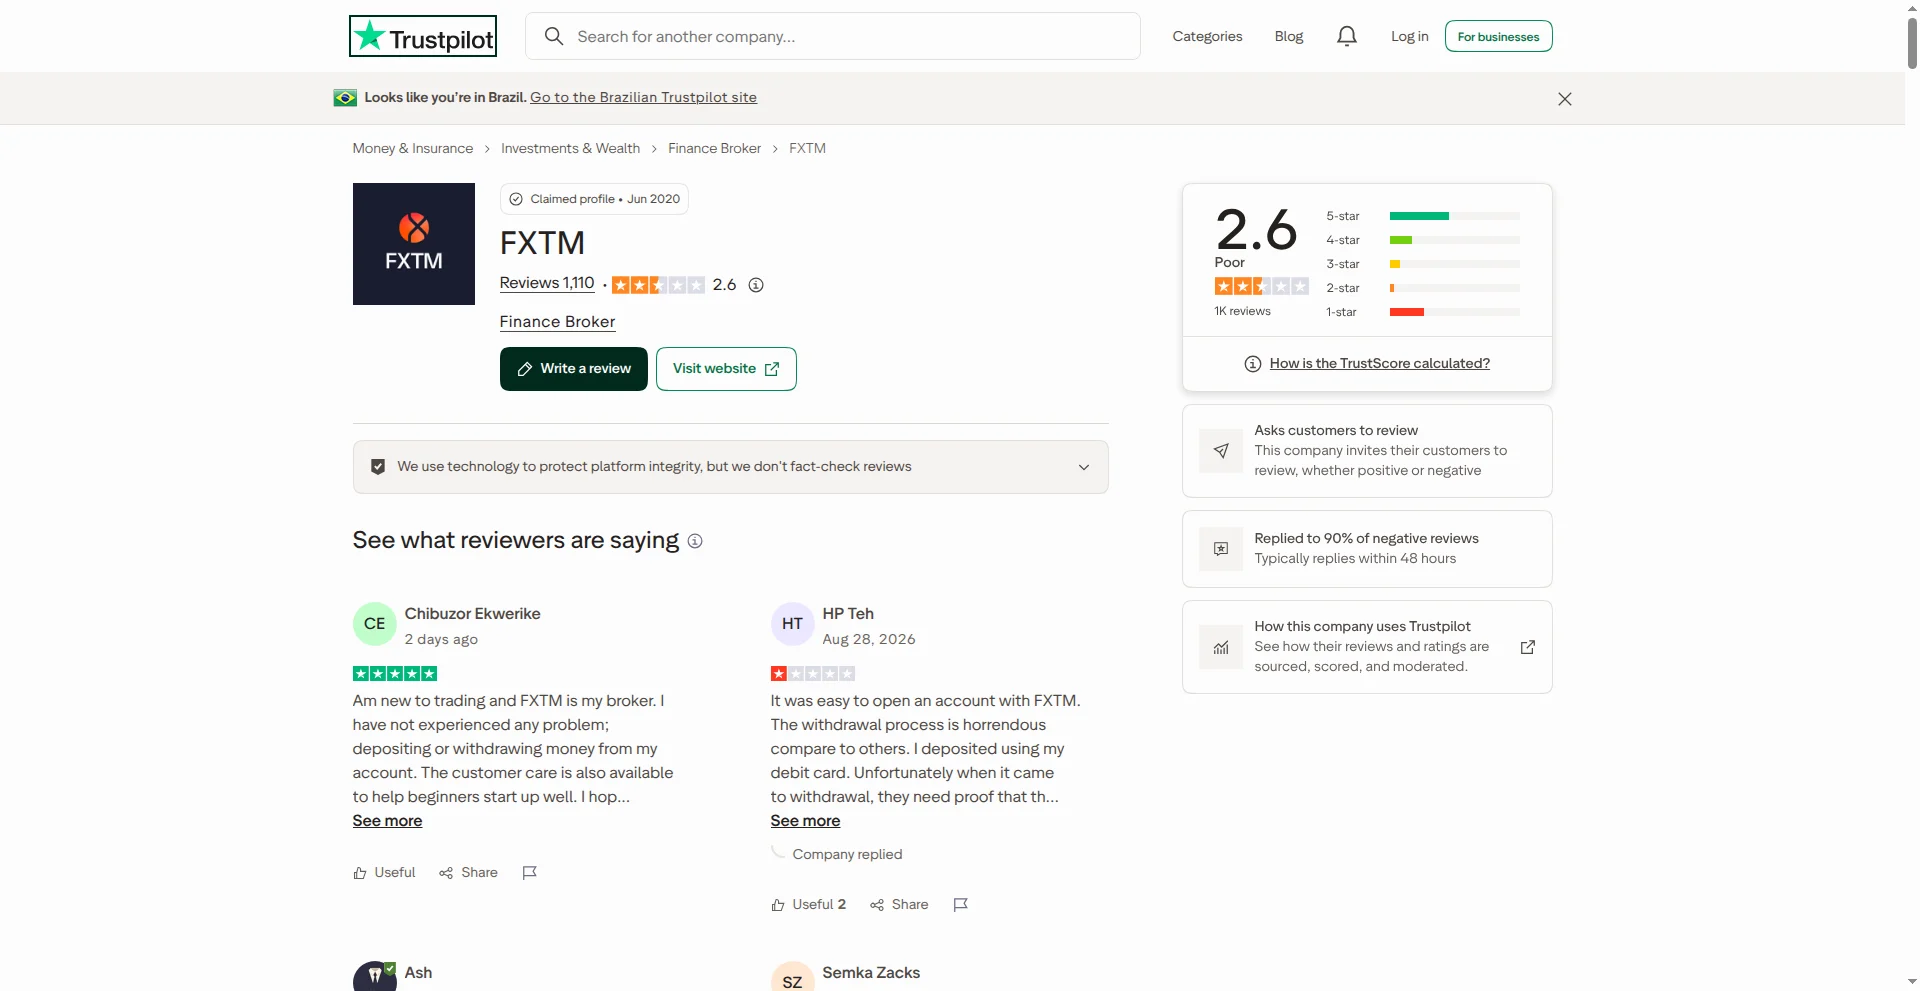Viewport: 1920px width, 991px height.
Task: Click the search magnifier icon
Action: [554, 36]
